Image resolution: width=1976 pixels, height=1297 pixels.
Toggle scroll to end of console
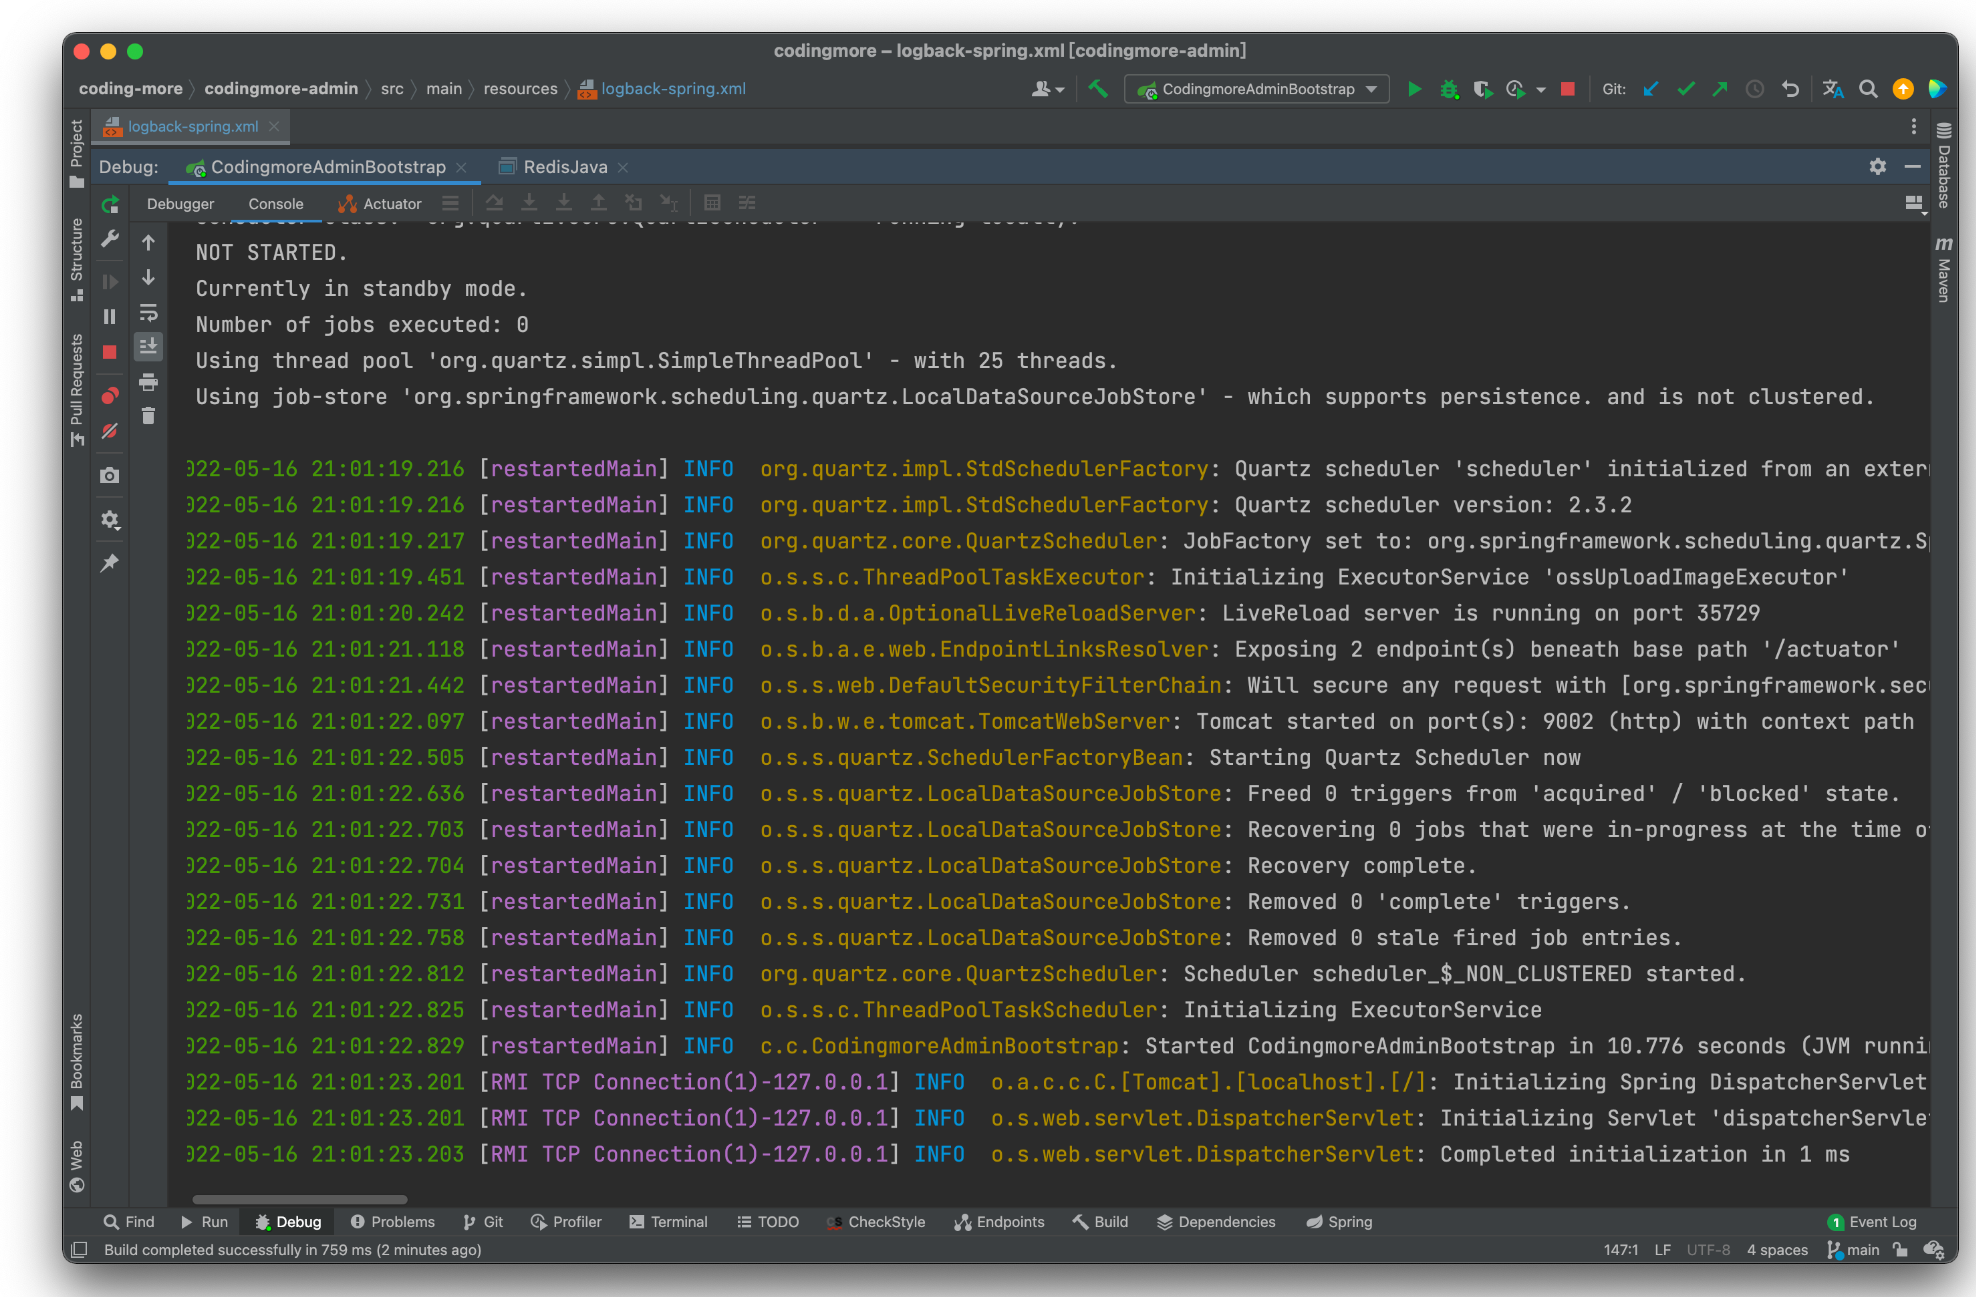(x=148, y=347)
